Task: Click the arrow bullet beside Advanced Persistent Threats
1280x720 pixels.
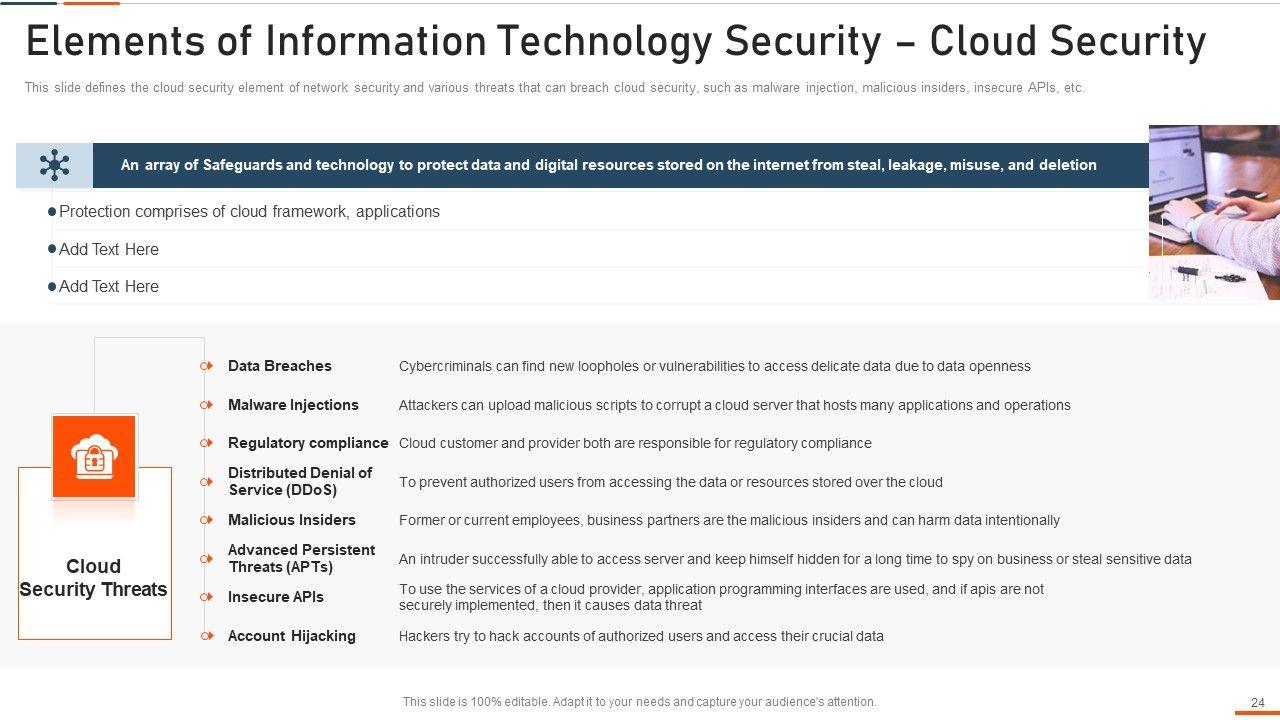Action: 207,558
